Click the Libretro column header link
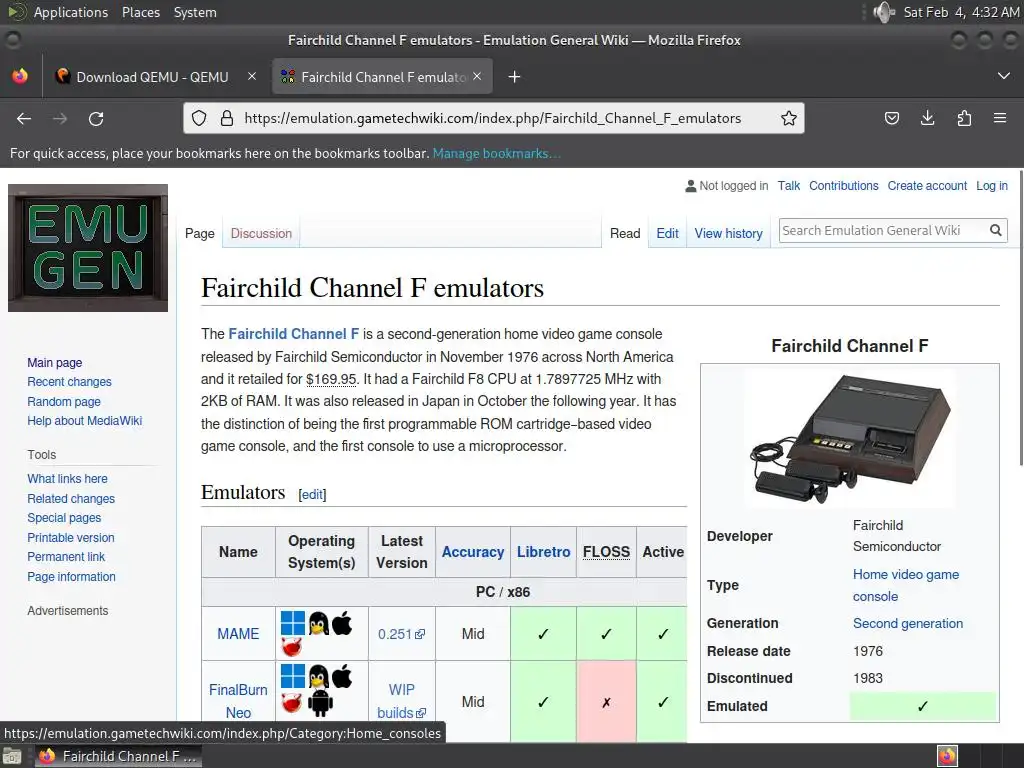 tap(543, 552)
